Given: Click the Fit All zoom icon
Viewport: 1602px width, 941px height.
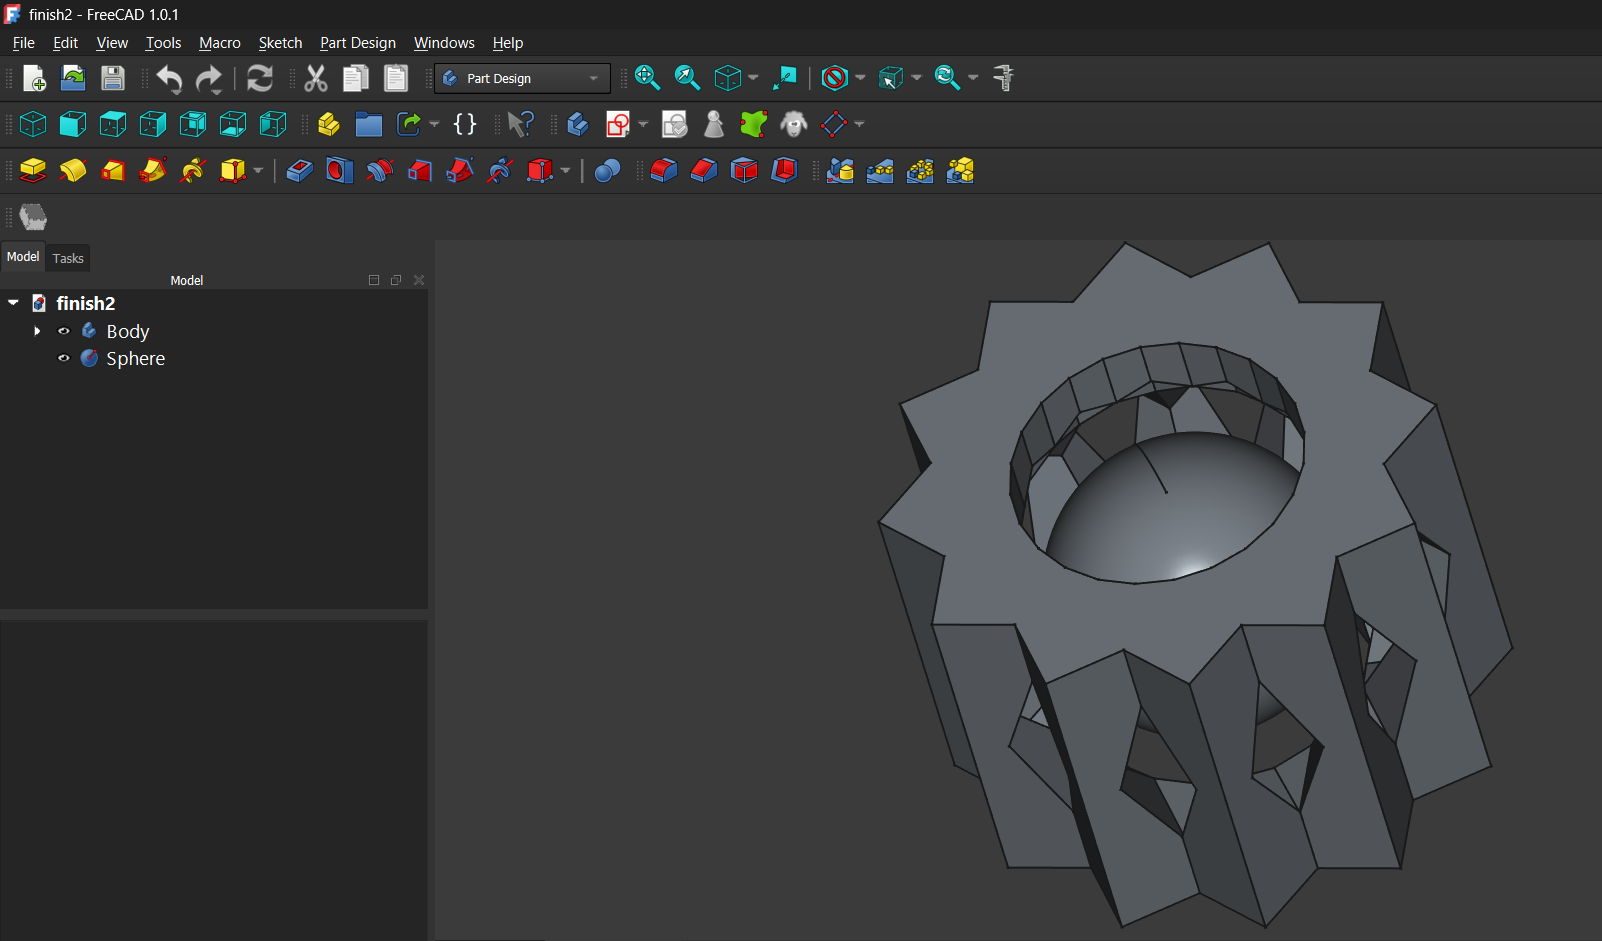Looking at the screenshot, I should click(x=647, y=78).
